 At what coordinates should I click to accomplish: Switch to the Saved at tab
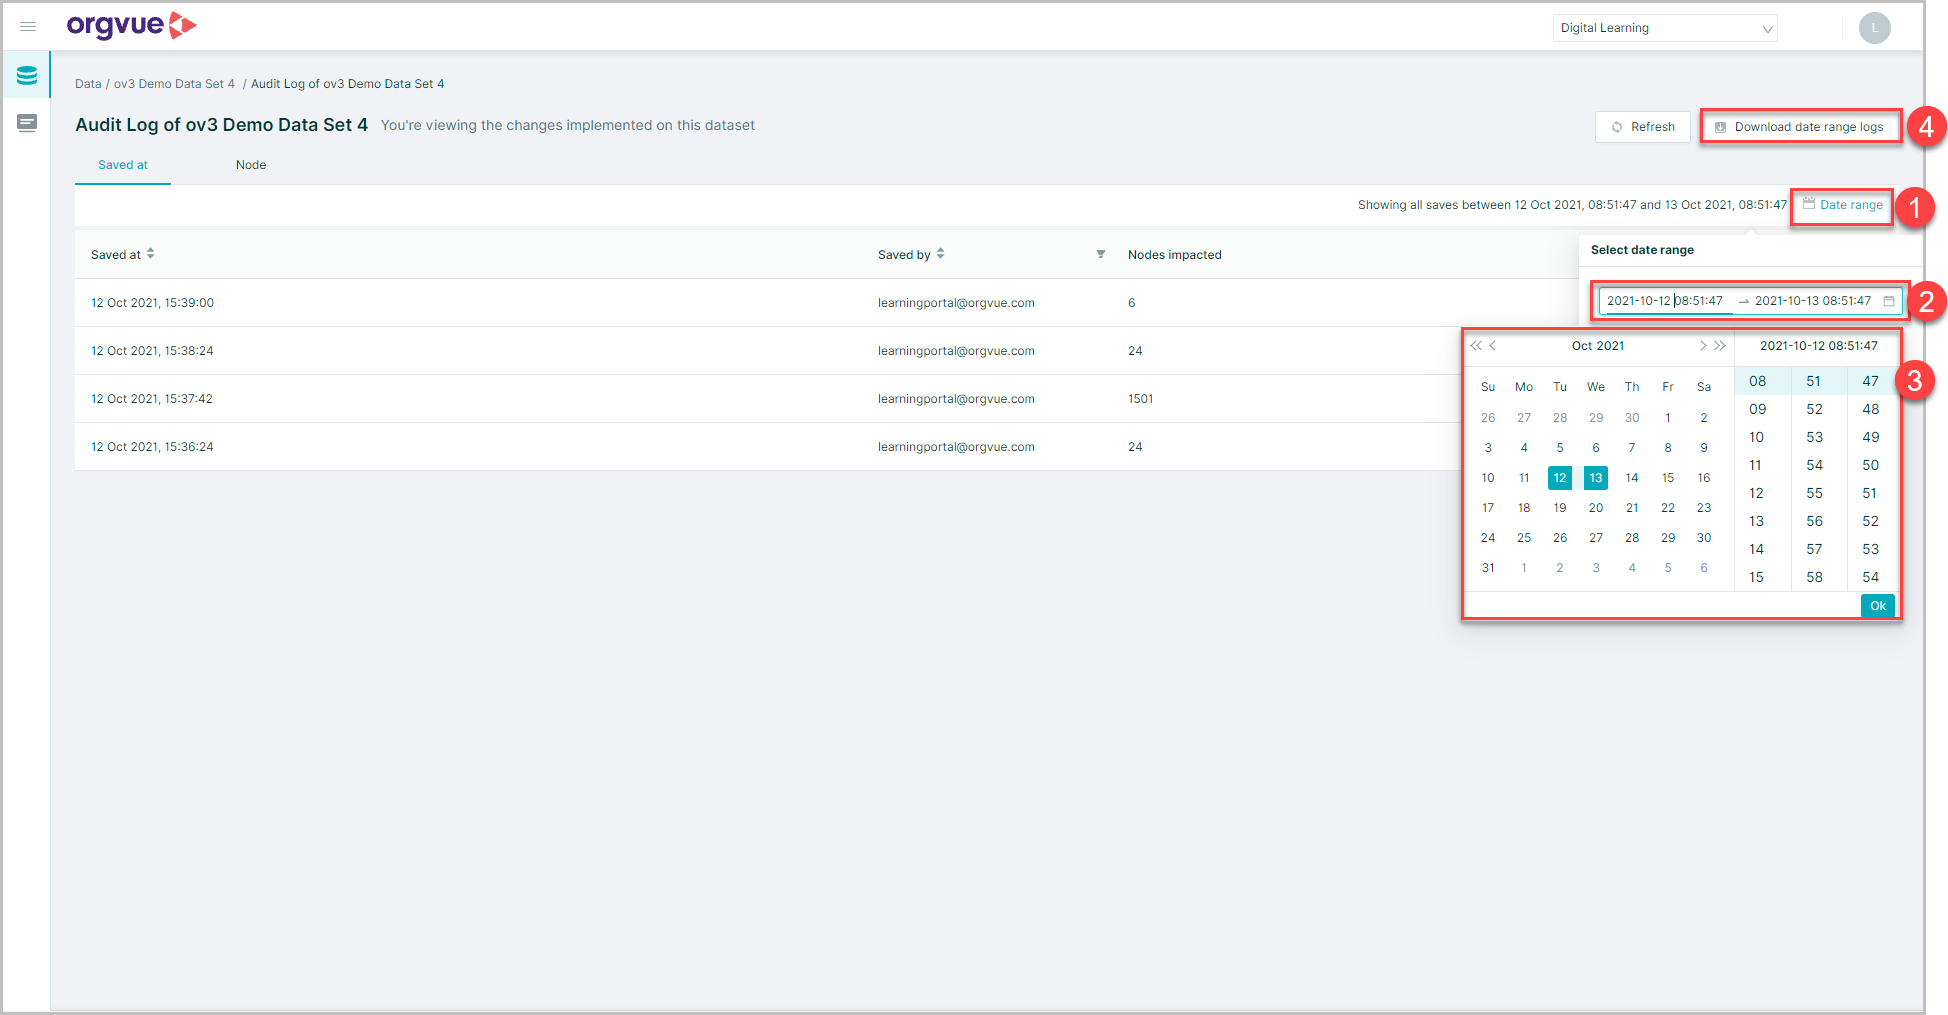tap(123, 165)
